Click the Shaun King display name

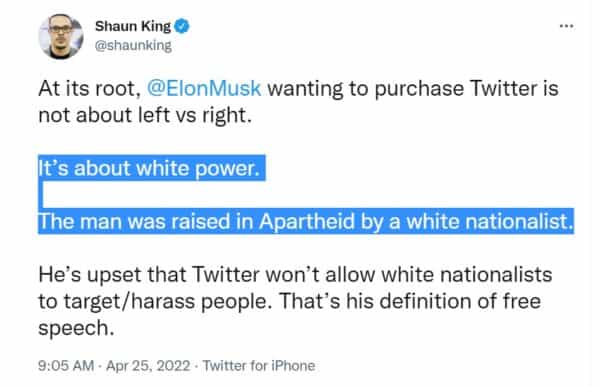pos(133,26)
